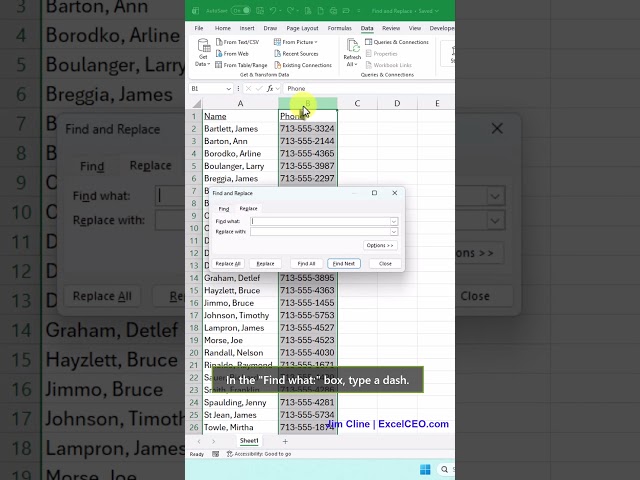Open Existing Connections
Image resolution: width=640 pixels, height=480 pixels.
[x=303, y=65]
